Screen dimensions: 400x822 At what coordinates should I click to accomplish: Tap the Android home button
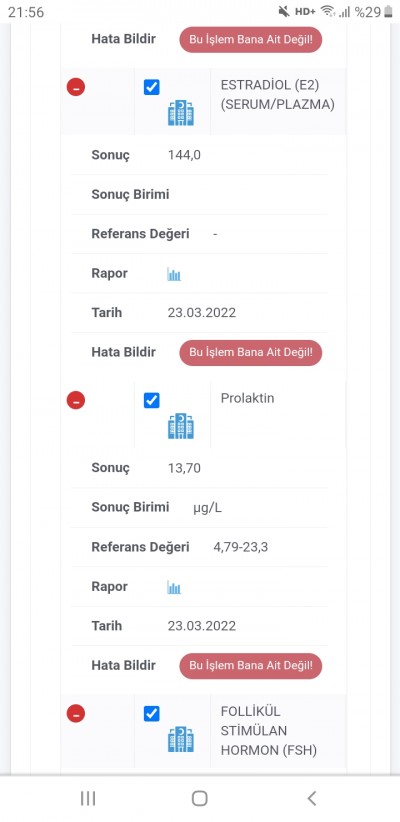click(x=200, y=798)
